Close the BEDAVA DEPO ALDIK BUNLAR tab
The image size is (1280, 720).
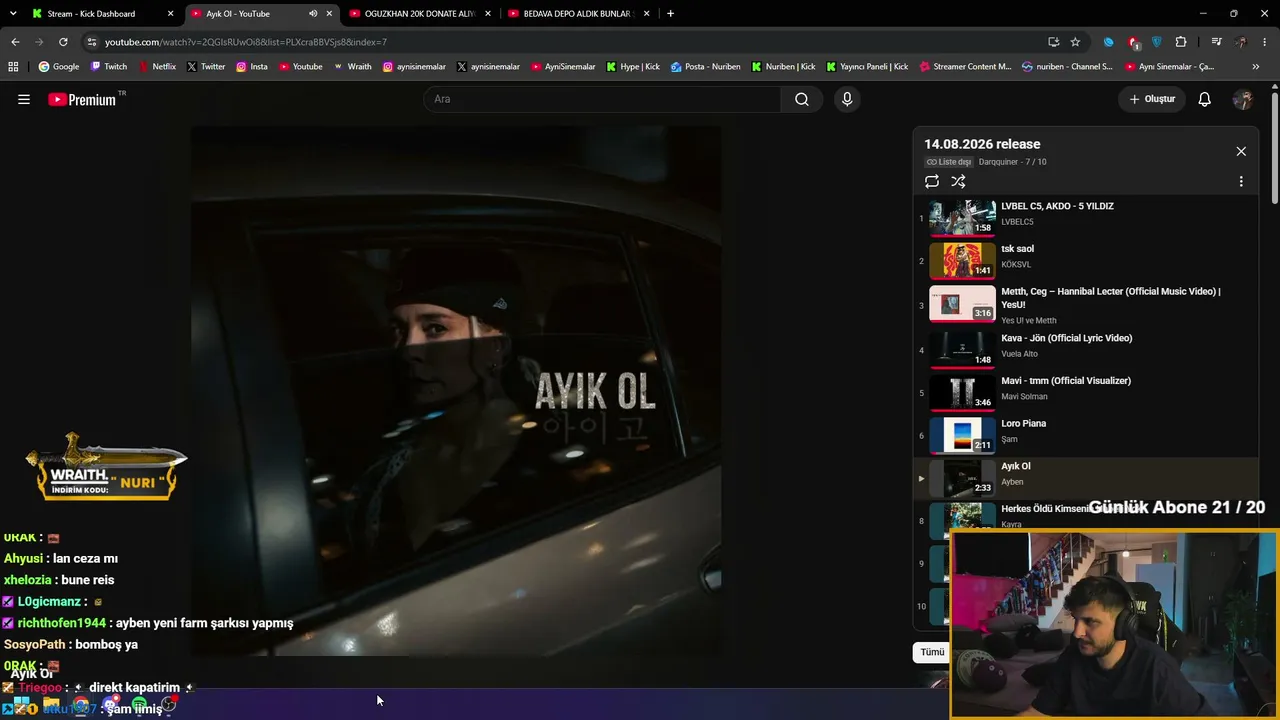click(x=646, y=14)
